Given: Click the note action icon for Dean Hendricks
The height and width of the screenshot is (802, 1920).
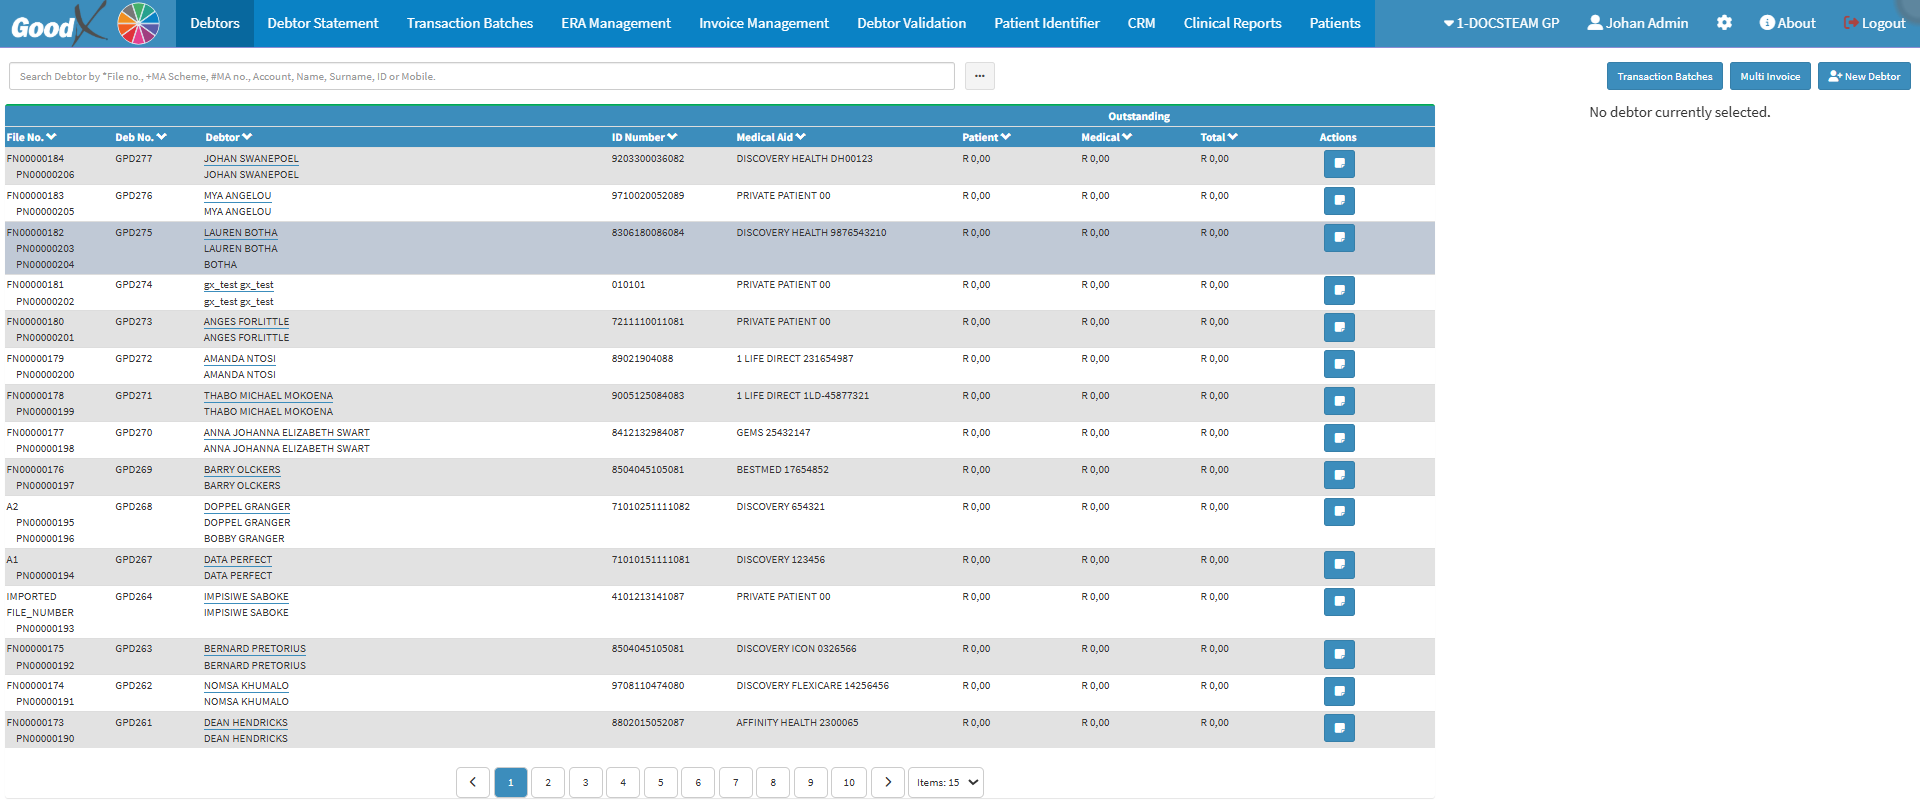Looking at the screenshot, I should (1339, 728).
